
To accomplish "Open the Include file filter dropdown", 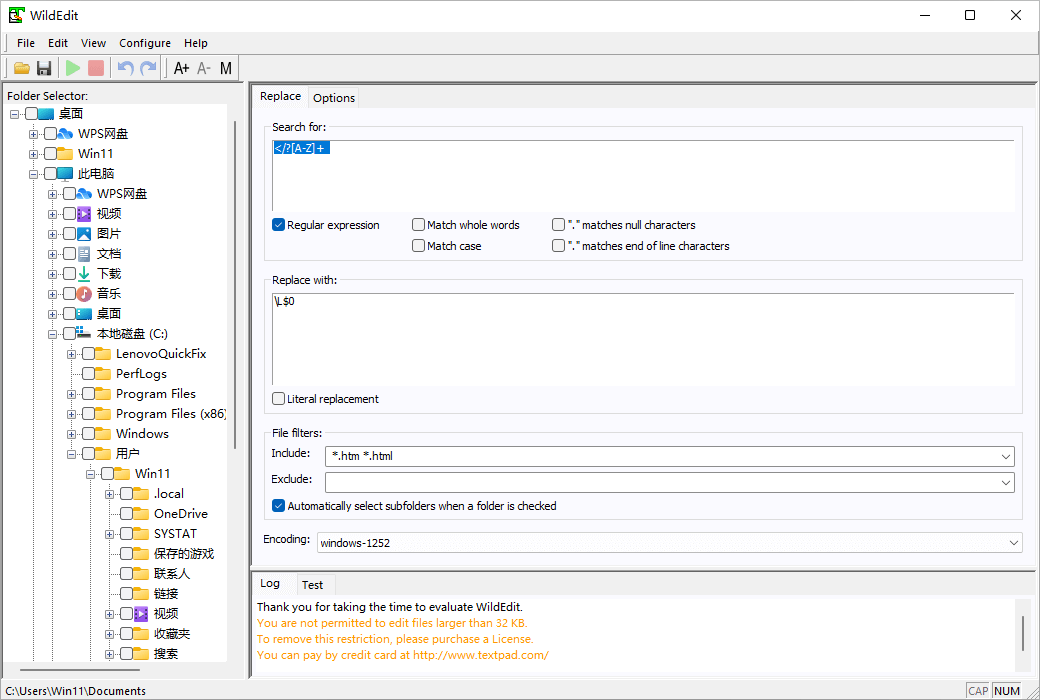I will [1005, 456].
